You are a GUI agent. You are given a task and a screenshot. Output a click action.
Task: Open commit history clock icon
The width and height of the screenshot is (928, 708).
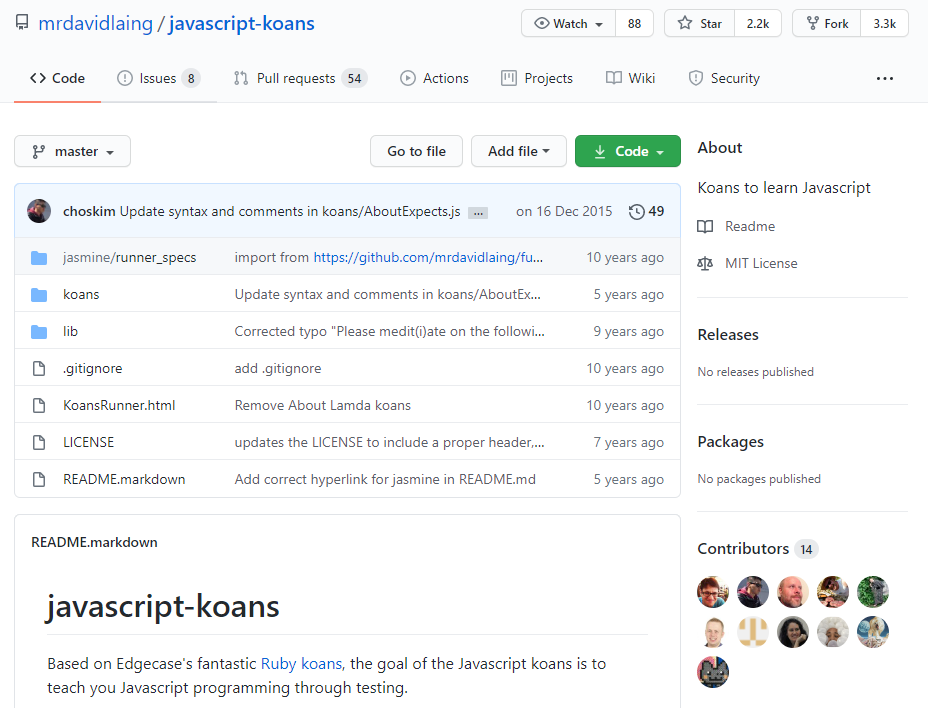tap(636, 211)
